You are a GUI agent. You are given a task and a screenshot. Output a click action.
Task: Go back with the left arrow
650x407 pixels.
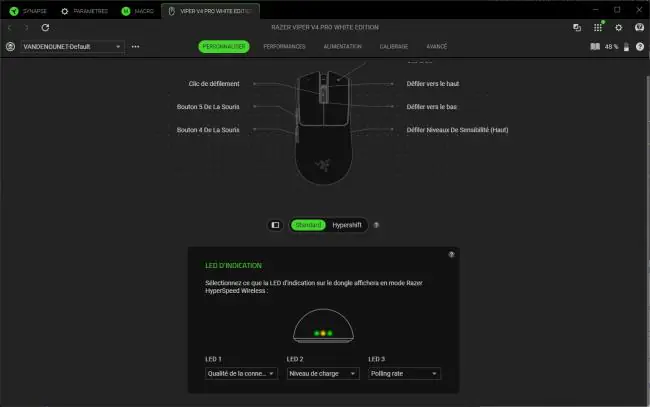(10, 28)
